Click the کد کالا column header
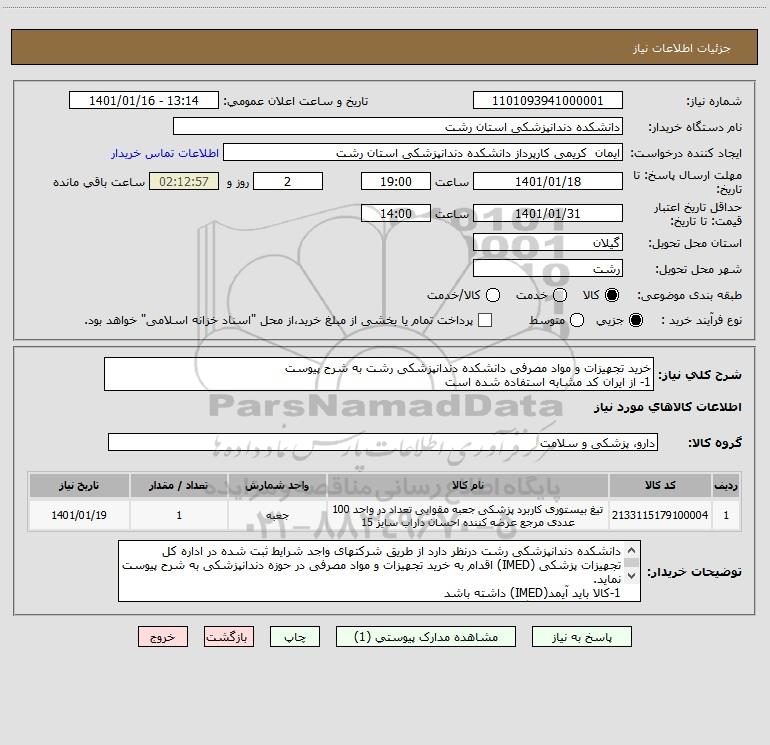The height and width of the screenshot is (745, 770). click(660, 485)
